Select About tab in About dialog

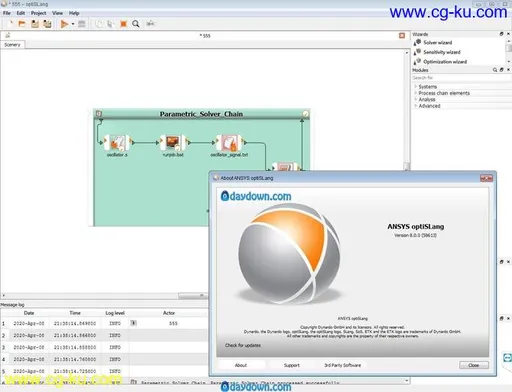(x=241, y=365)
